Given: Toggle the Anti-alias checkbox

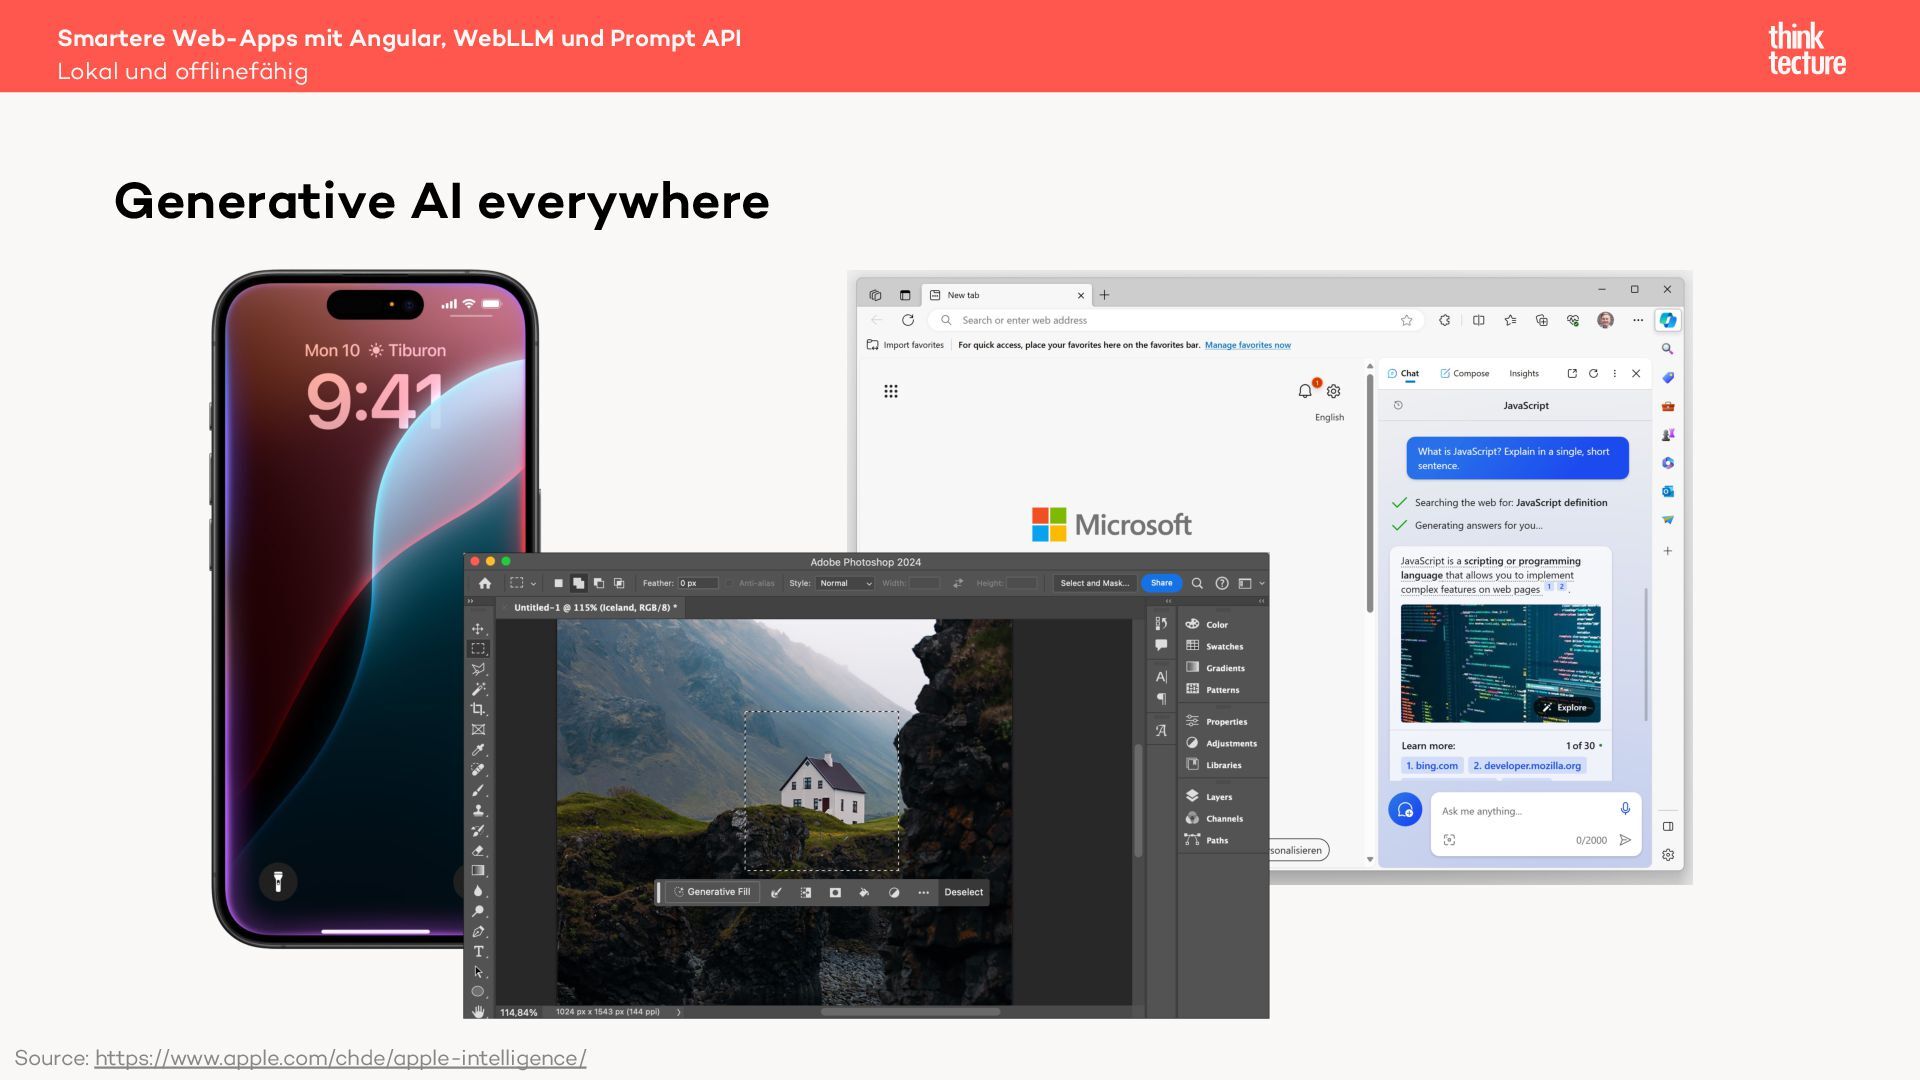Looking at the screenshot, I should (729, 583).
